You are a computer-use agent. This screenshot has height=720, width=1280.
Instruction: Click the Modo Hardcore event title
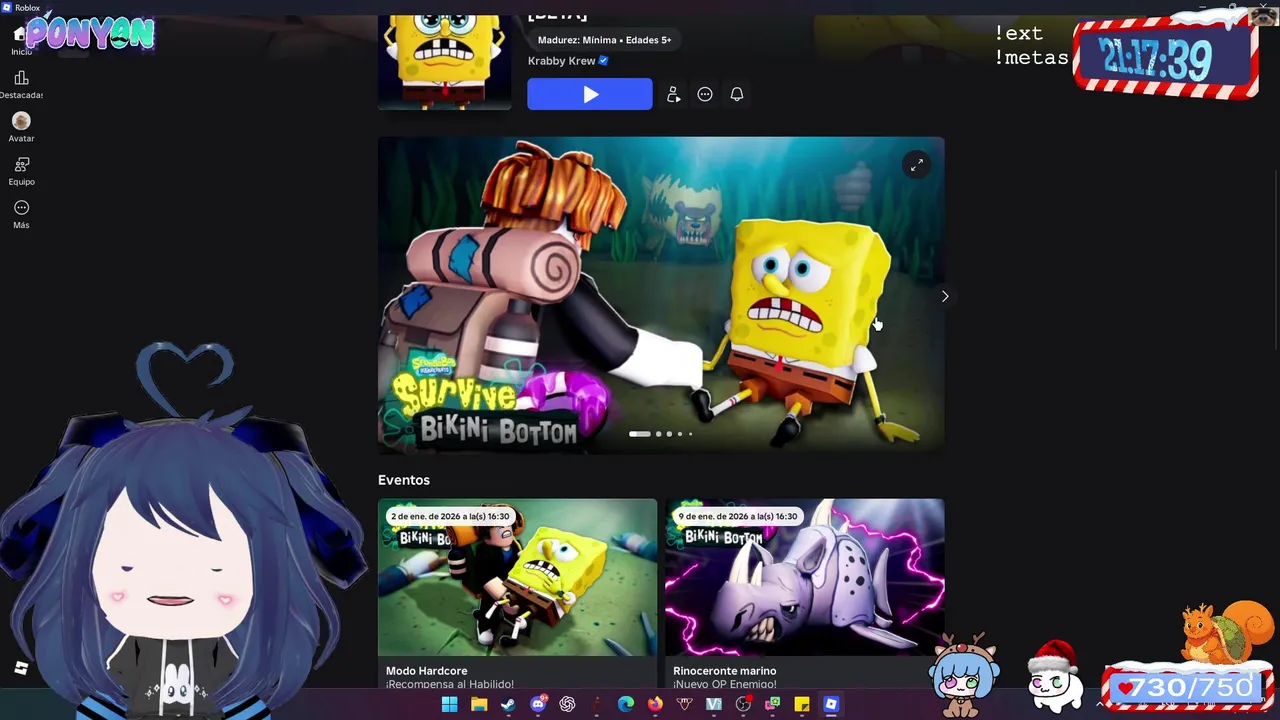pyautogui.click(x=427, y=671)
